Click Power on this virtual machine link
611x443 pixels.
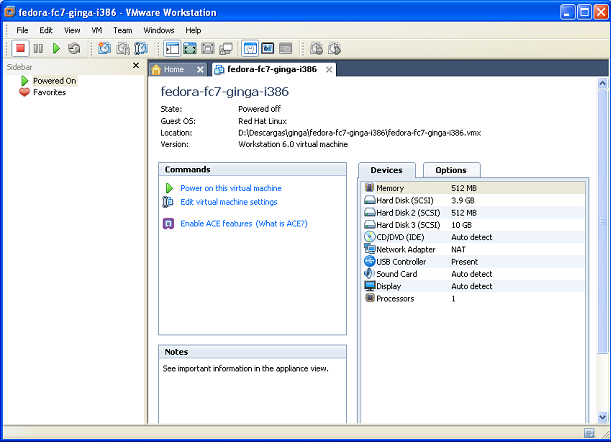point(231,188)
